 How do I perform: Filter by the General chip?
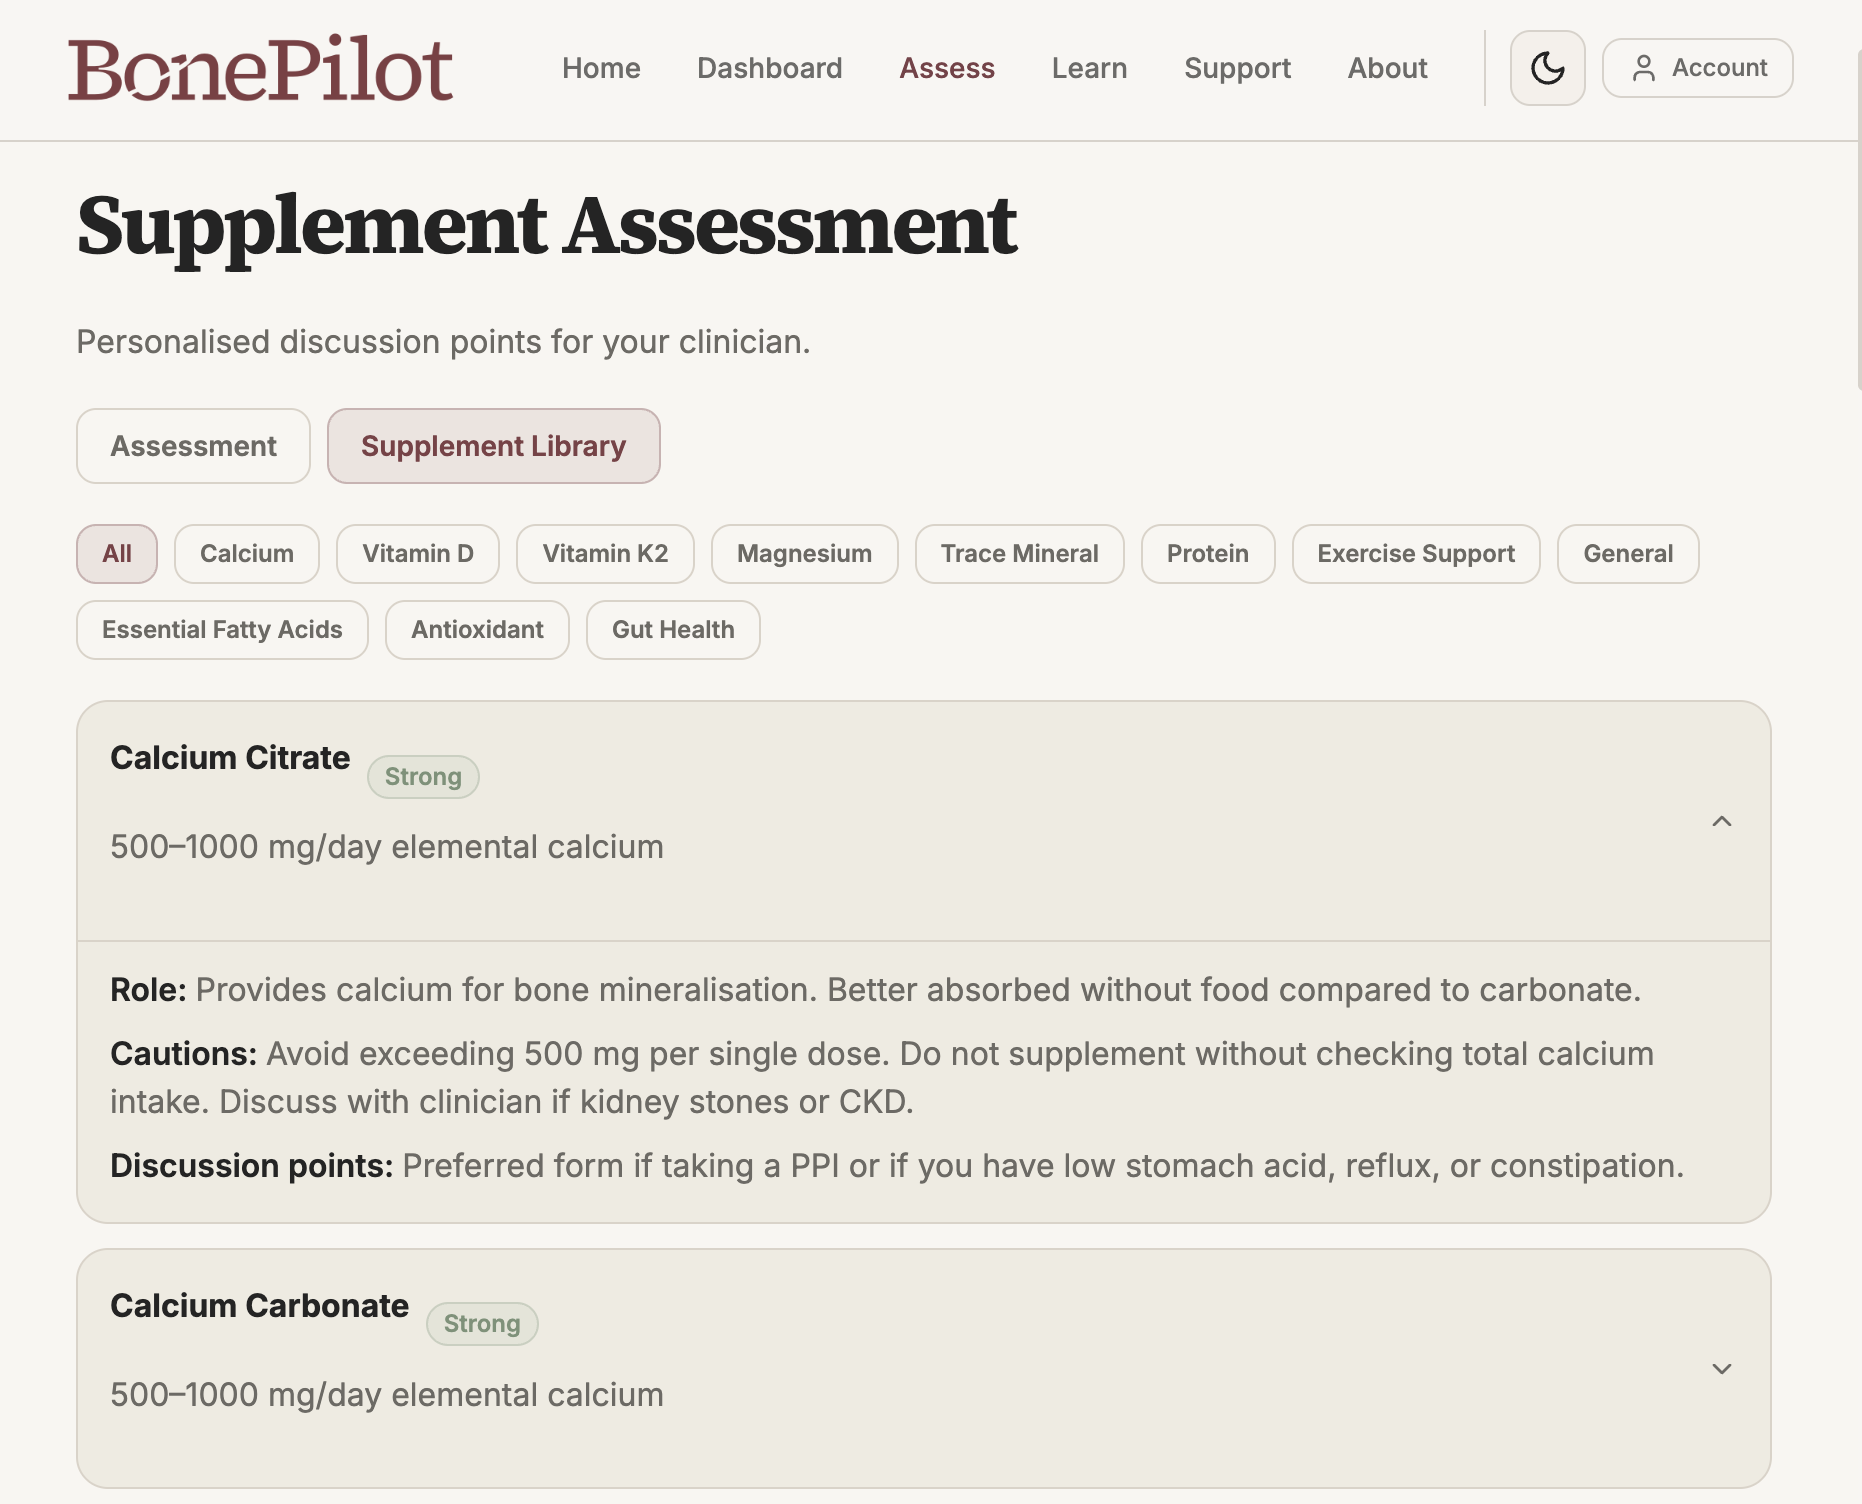point(1628,554)
